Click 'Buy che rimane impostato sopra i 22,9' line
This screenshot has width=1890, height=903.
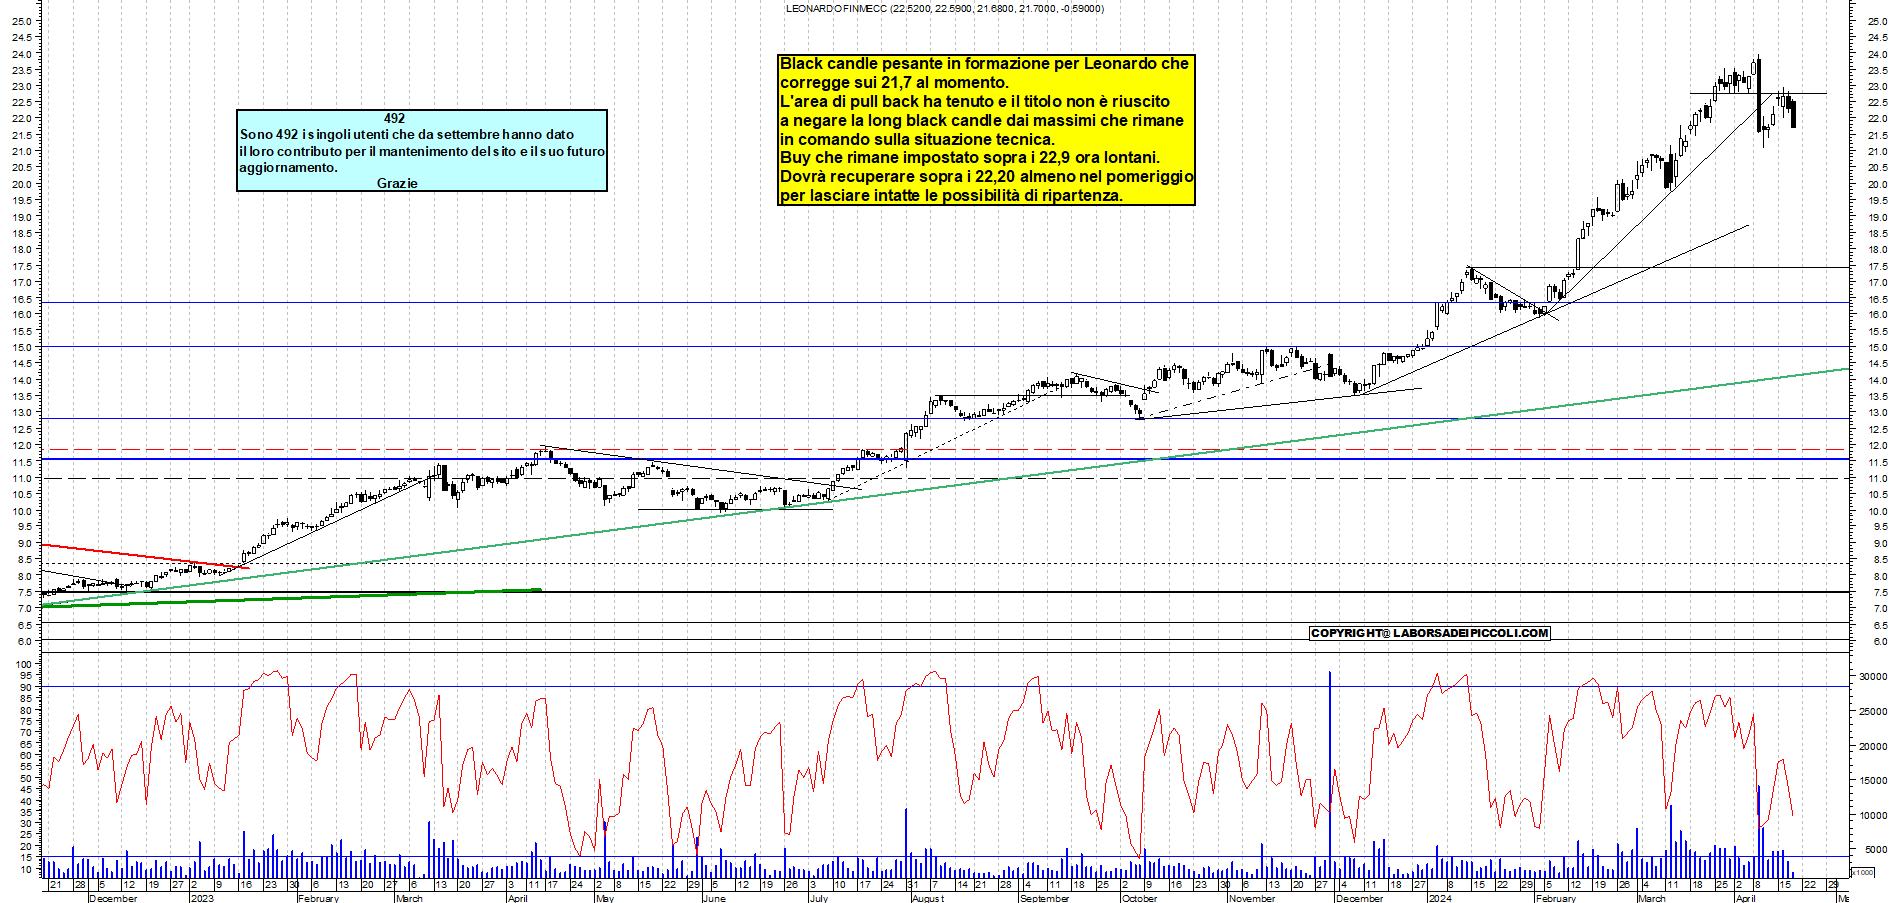point(970,158)
